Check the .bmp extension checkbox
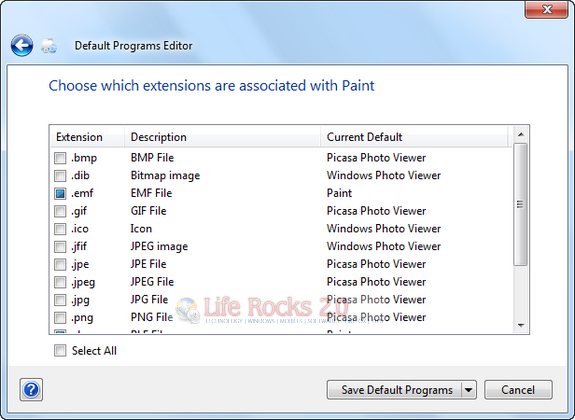Viewport: 575px width, 420px height. [x=60, y=158]
